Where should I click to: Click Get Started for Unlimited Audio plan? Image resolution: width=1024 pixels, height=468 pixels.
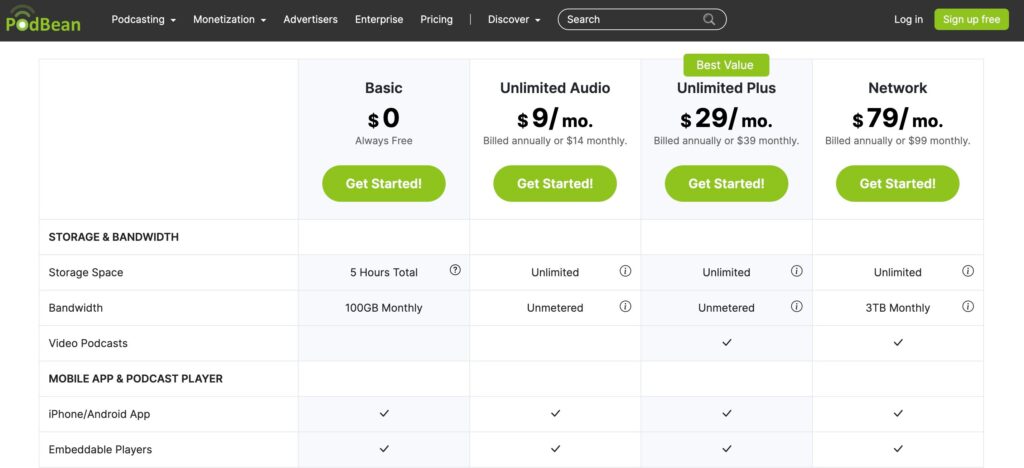[x=555, y=183]
